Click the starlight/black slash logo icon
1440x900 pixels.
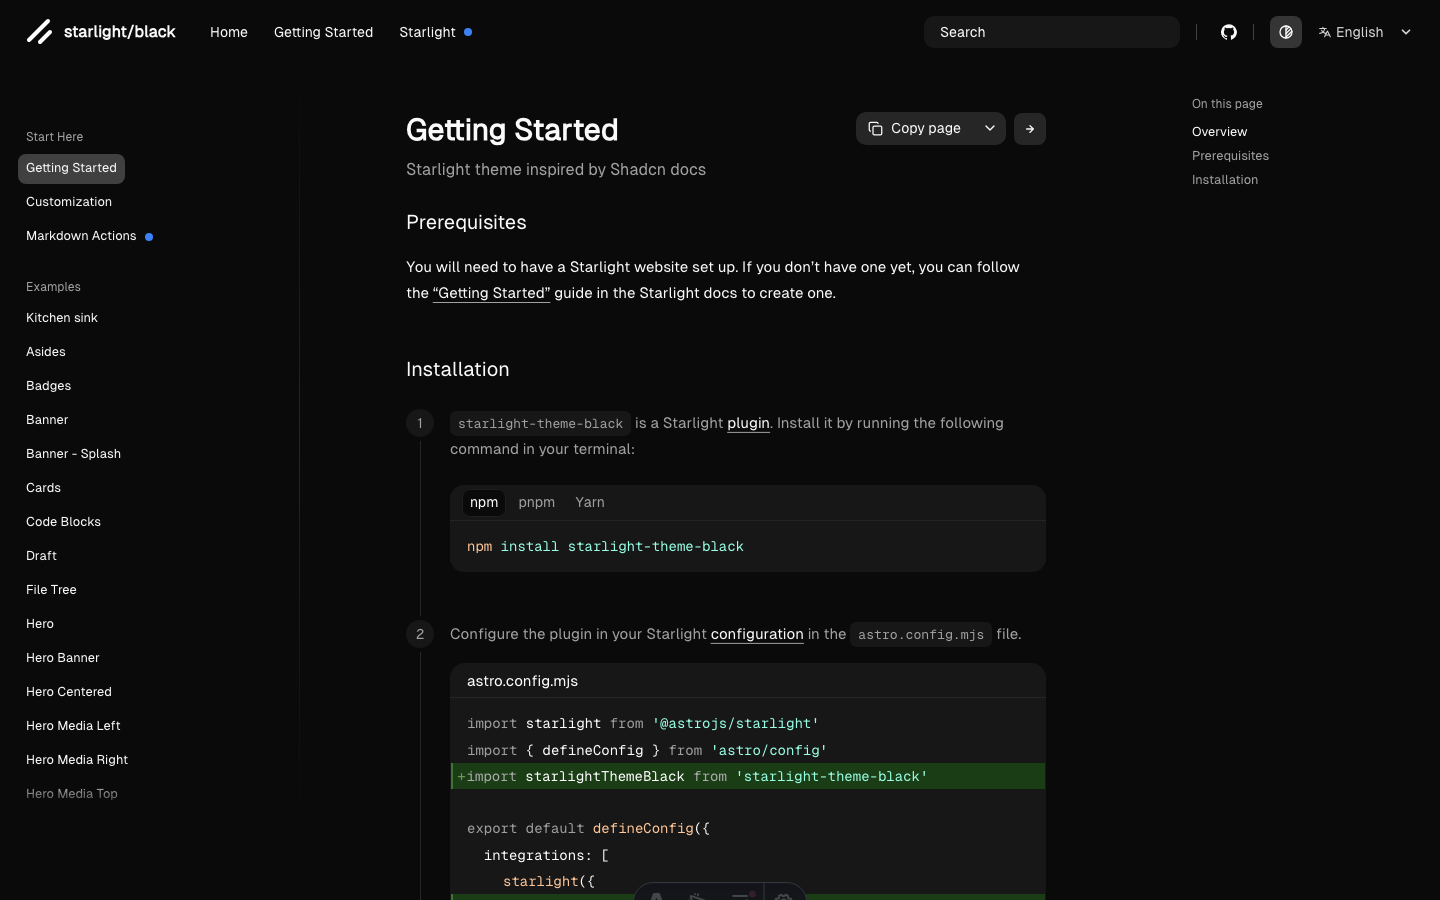click(39, 32)
